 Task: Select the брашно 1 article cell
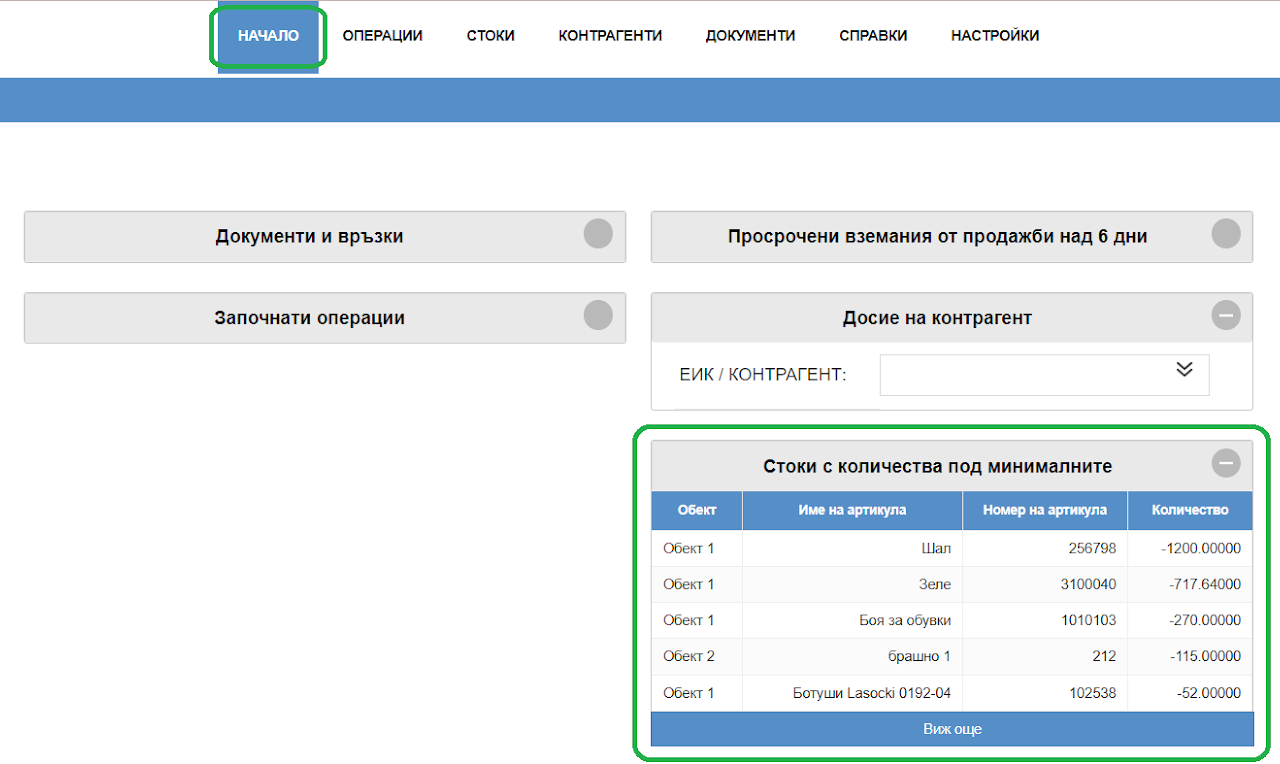pos(852,656)
